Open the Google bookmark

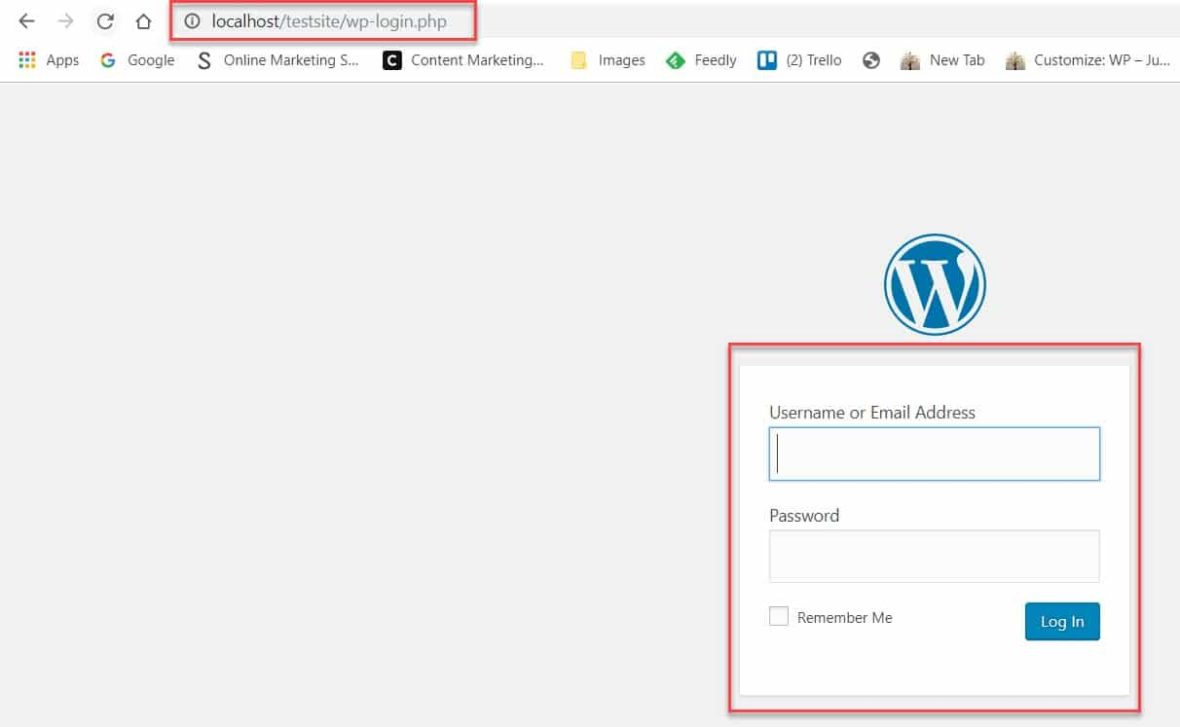click(138, 60)
